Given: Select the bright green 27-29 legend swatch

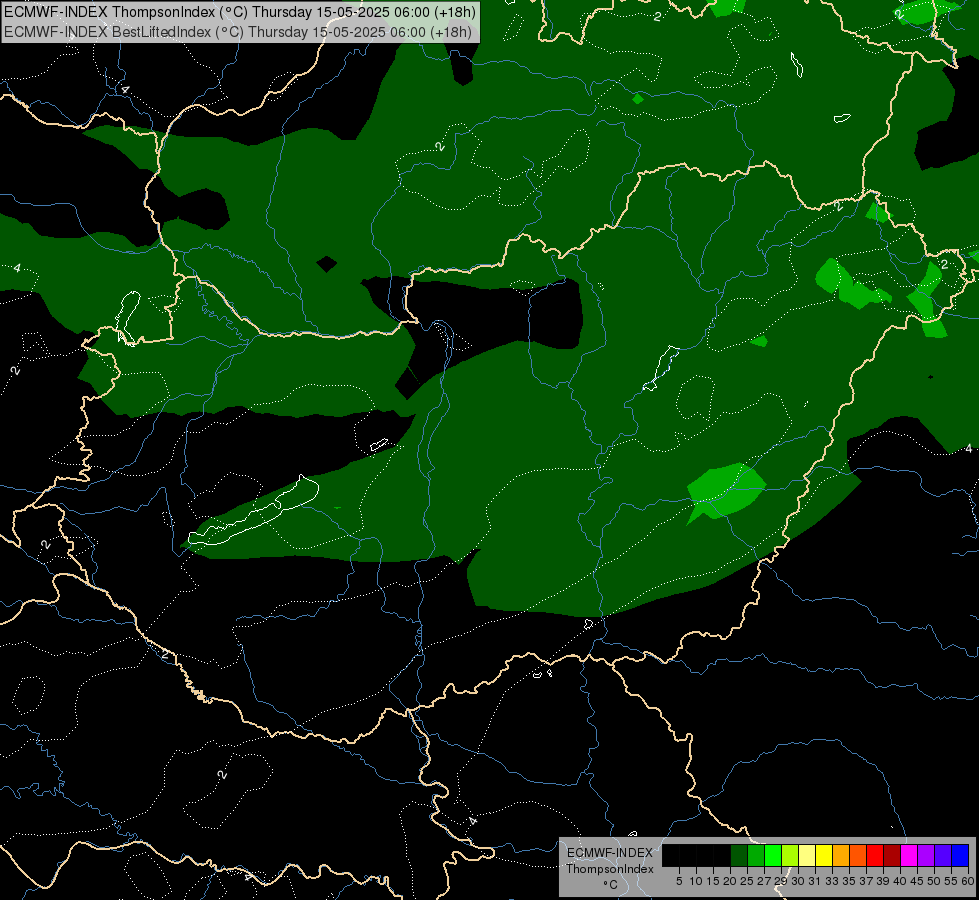Looking at the screenshot, I should [x=773, y=855].
